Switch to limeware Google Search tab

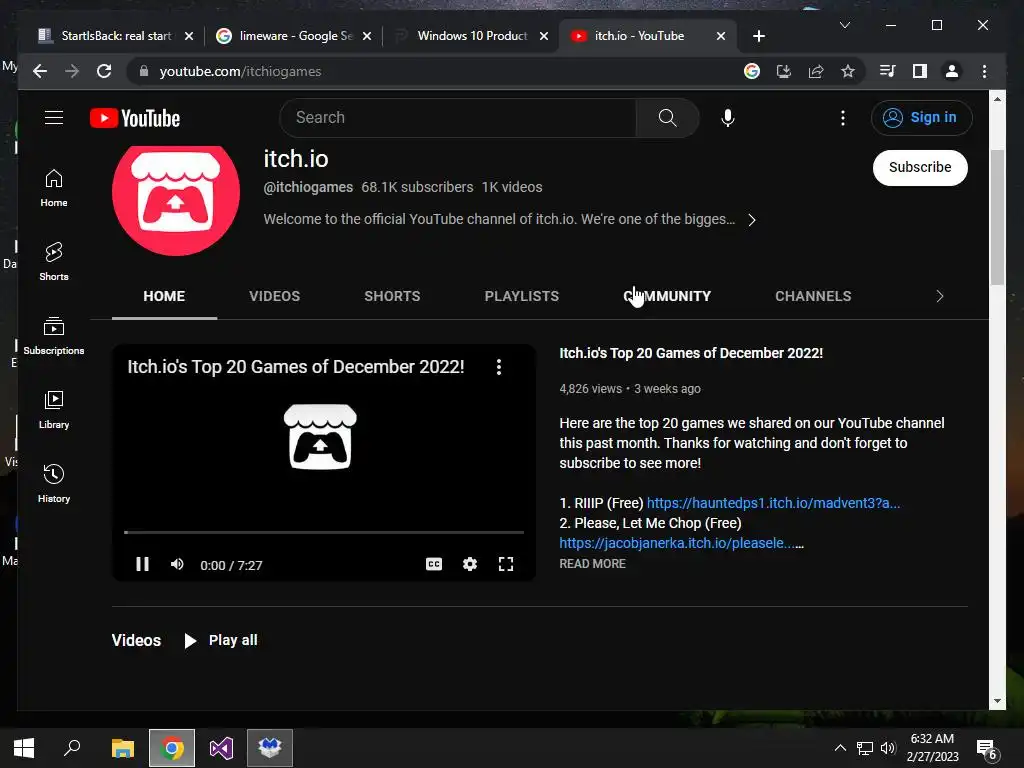pos(295,36)
